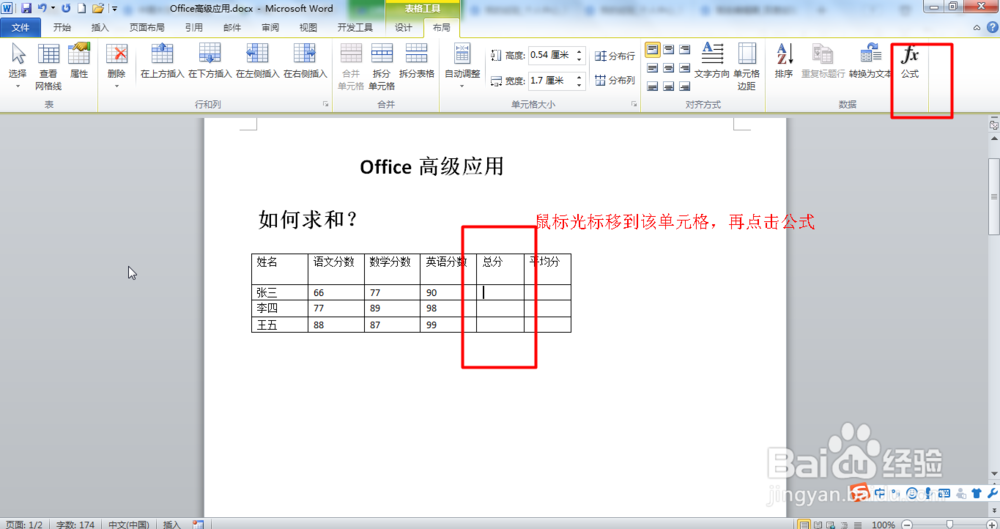This screenshot has width=1000, height=529.
Task: Click the 开发工具 developer tab
Action: (355, 27)
